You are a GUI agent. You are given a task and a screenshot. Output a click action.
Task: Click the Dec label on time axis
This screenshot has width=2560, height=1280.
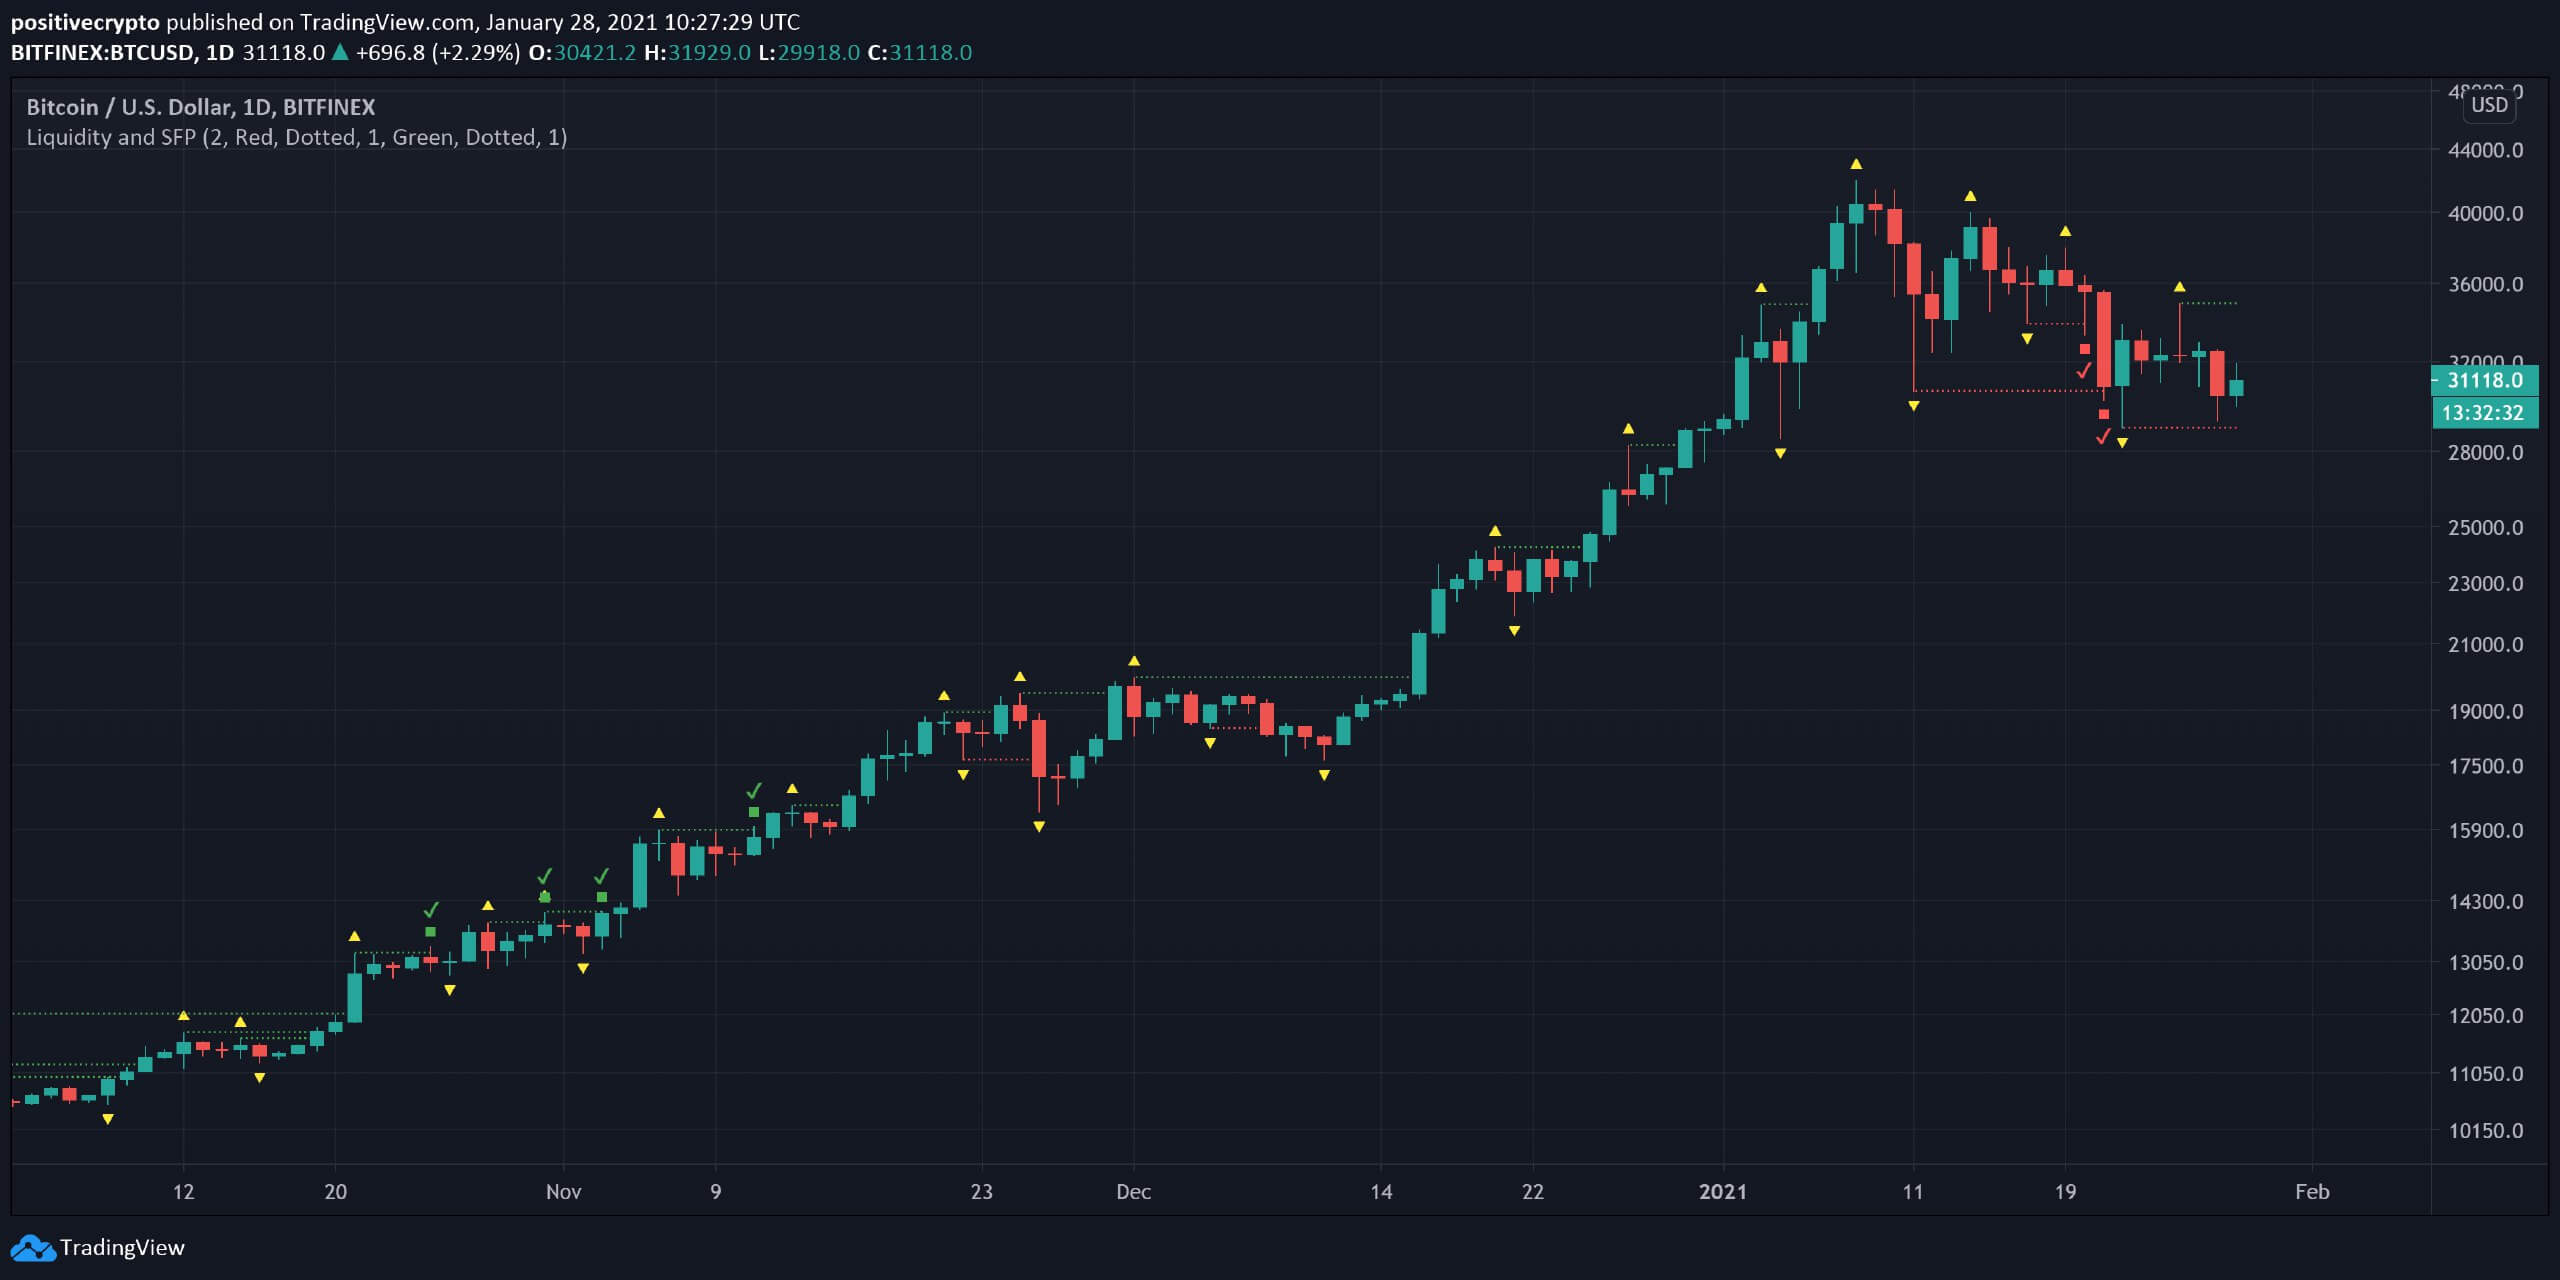pyautogui.click(x=1133, y=1192)
